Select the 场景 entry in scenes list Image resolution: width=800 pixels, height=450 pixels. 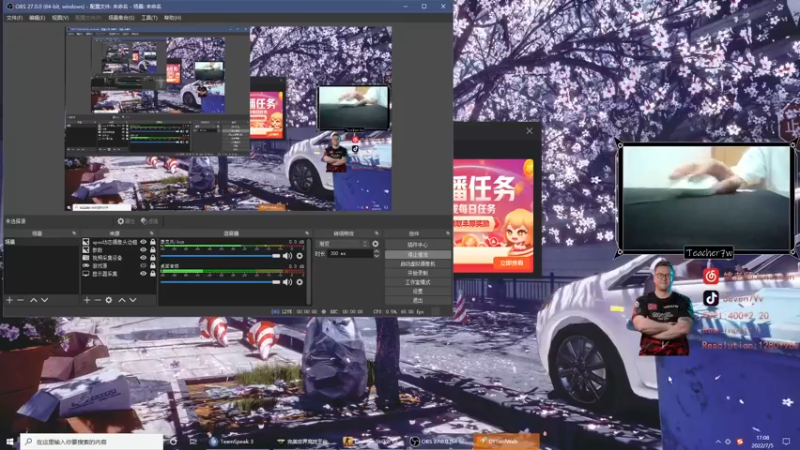[41, 242]
